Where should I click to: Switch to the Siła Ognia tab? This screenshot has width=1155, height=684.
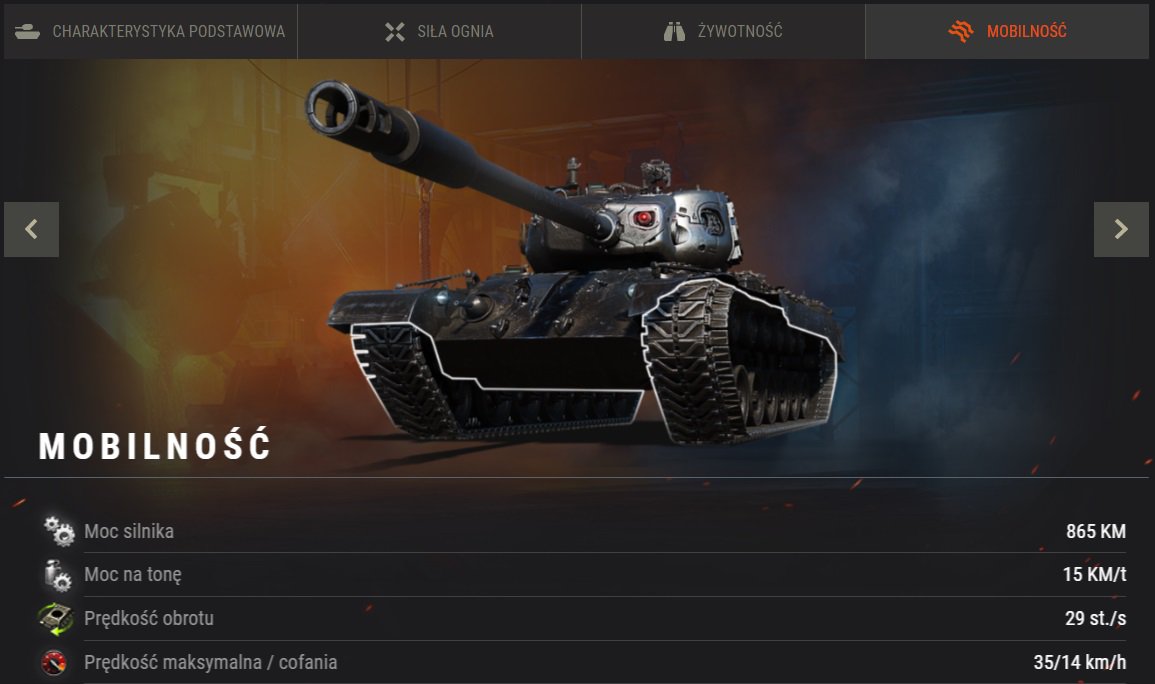(439, 31)
